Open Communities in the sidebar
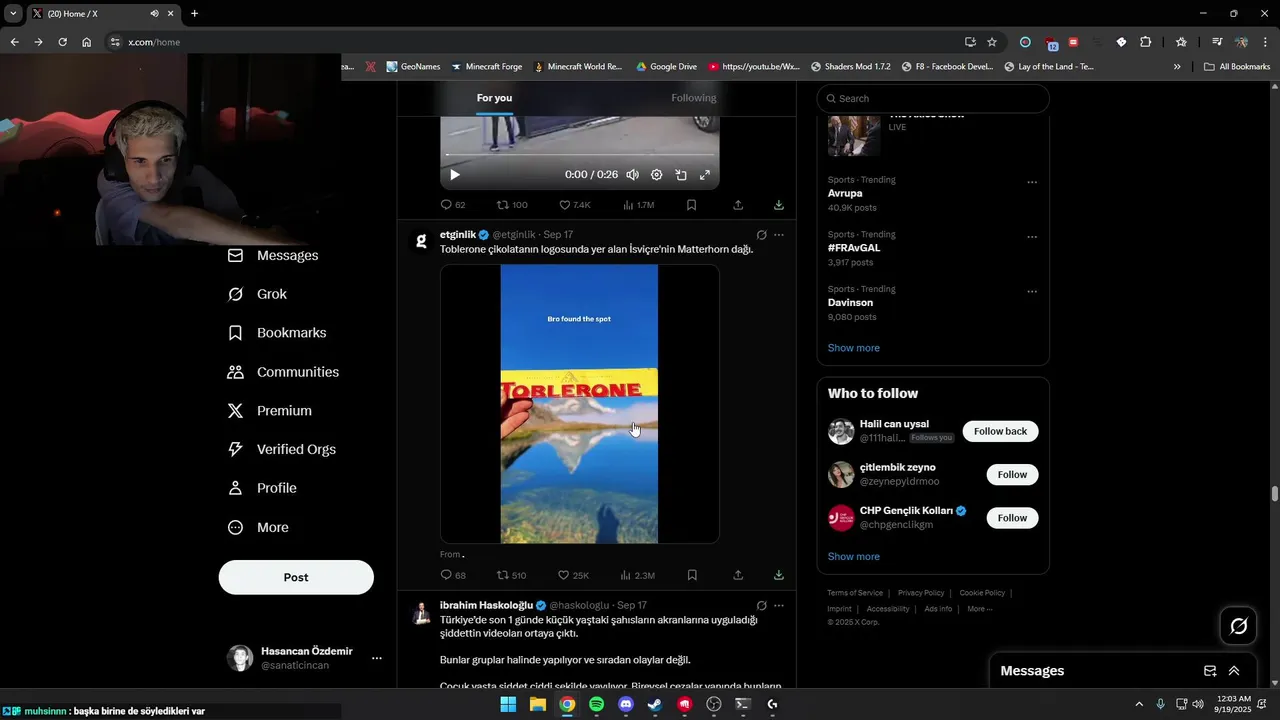This screenshot has width=1280, height=720. [283, 372]
